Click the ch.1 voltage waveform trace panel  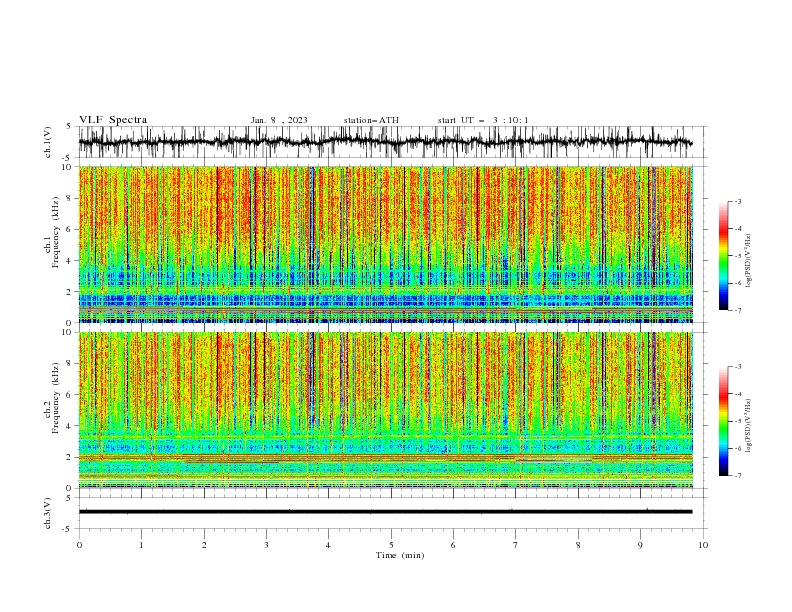pyautogui.click(x=392, y=142)
